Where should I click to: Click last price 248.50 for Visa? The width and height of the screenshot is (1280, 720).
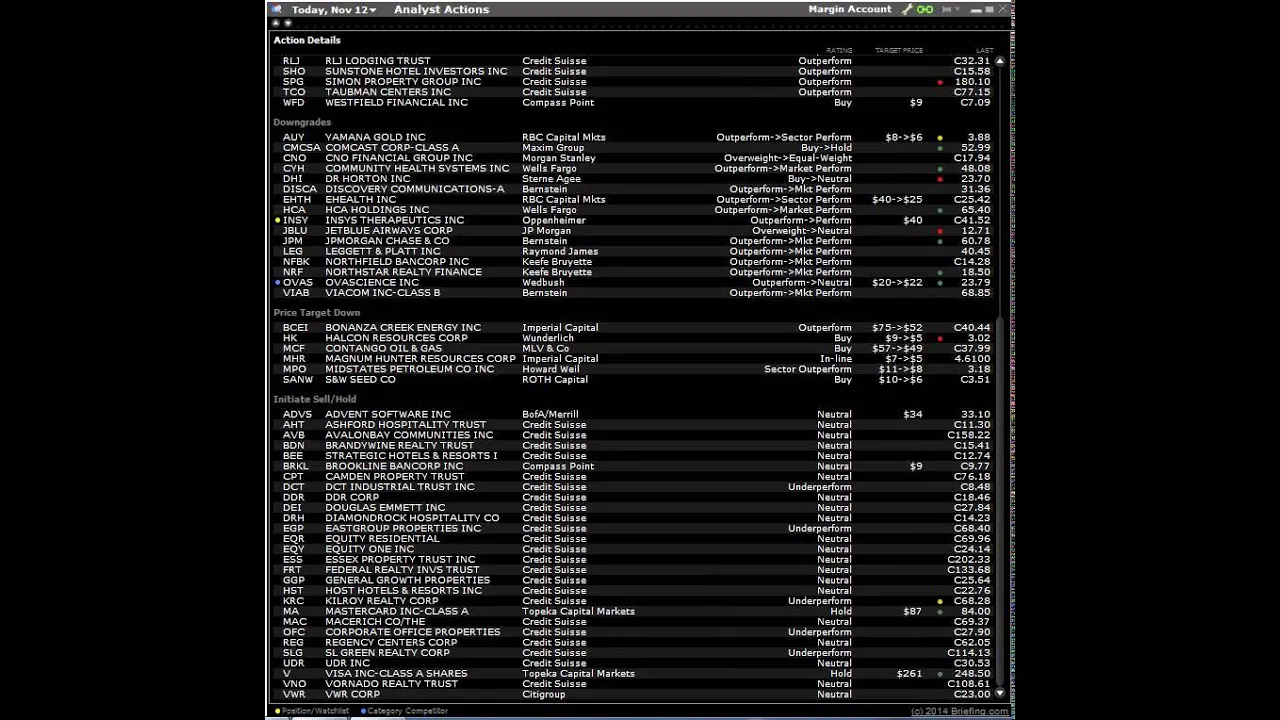(973, 674)
